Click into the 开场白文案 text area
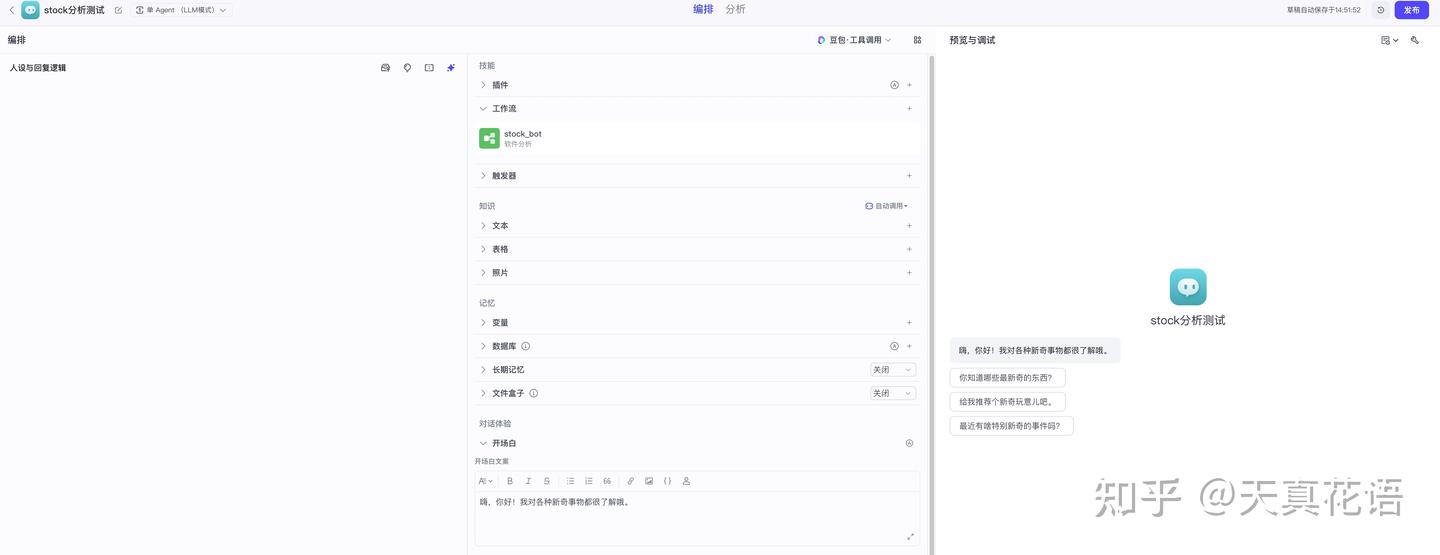 click(x=697, y=518)
